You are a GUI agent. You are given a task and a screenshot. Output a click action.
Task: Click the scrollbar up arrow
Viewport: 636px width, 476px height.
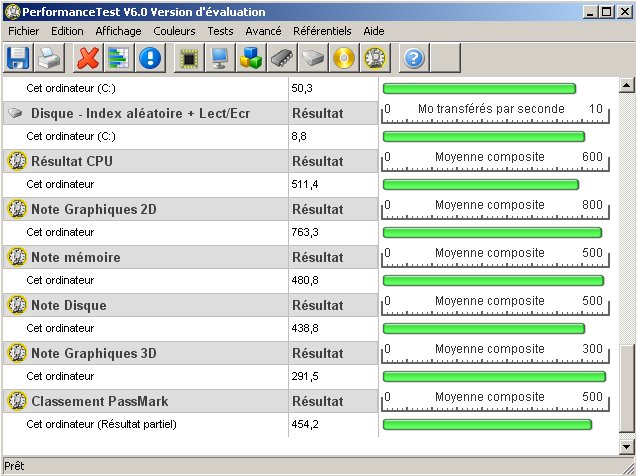[x=627, y=85]
